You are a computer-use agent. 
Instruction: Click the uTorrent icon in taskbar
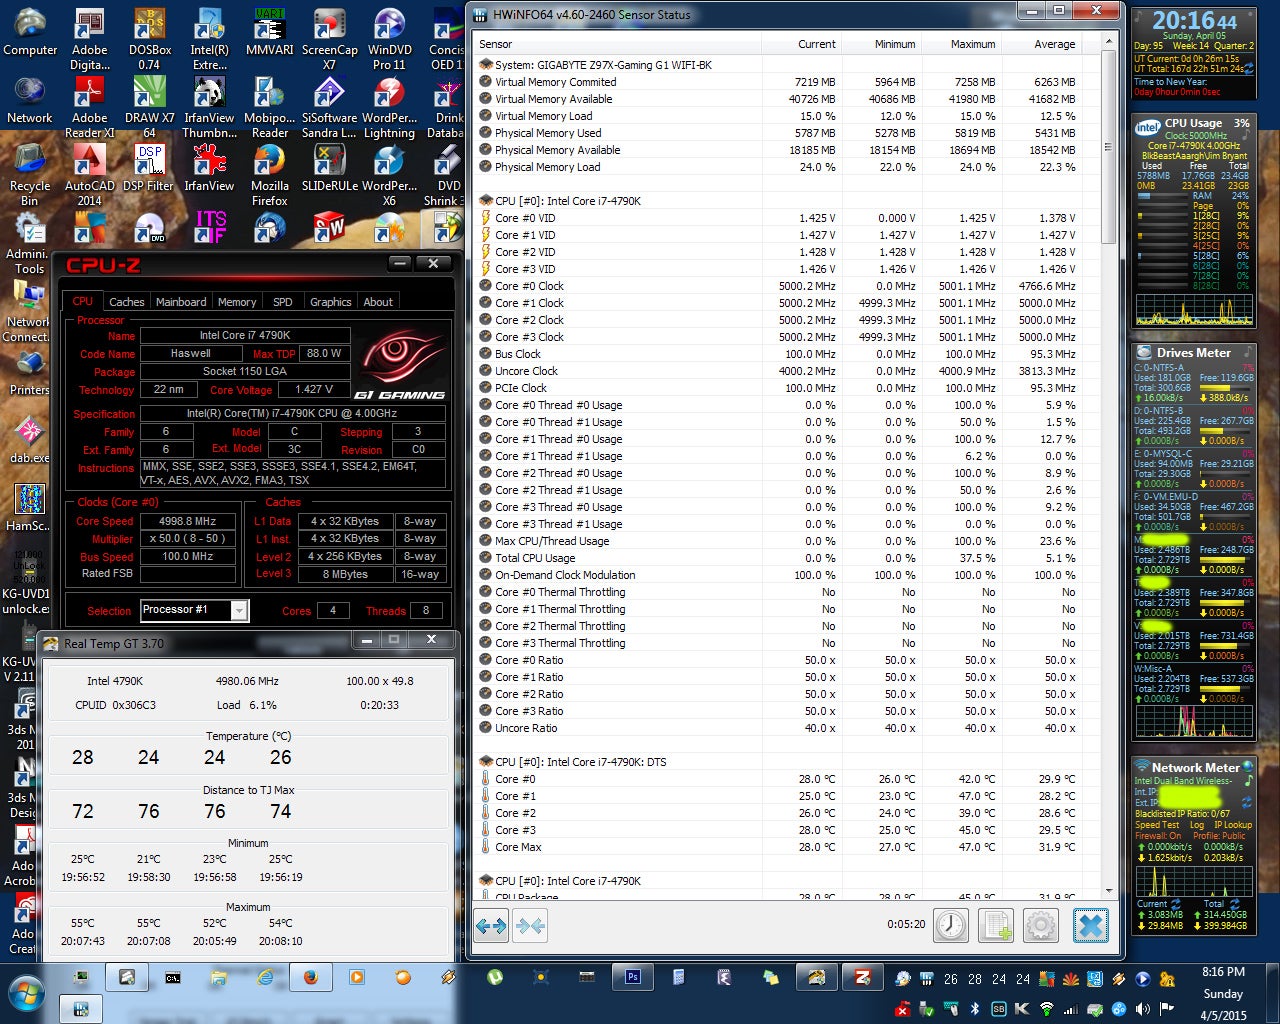pos(495,977)
